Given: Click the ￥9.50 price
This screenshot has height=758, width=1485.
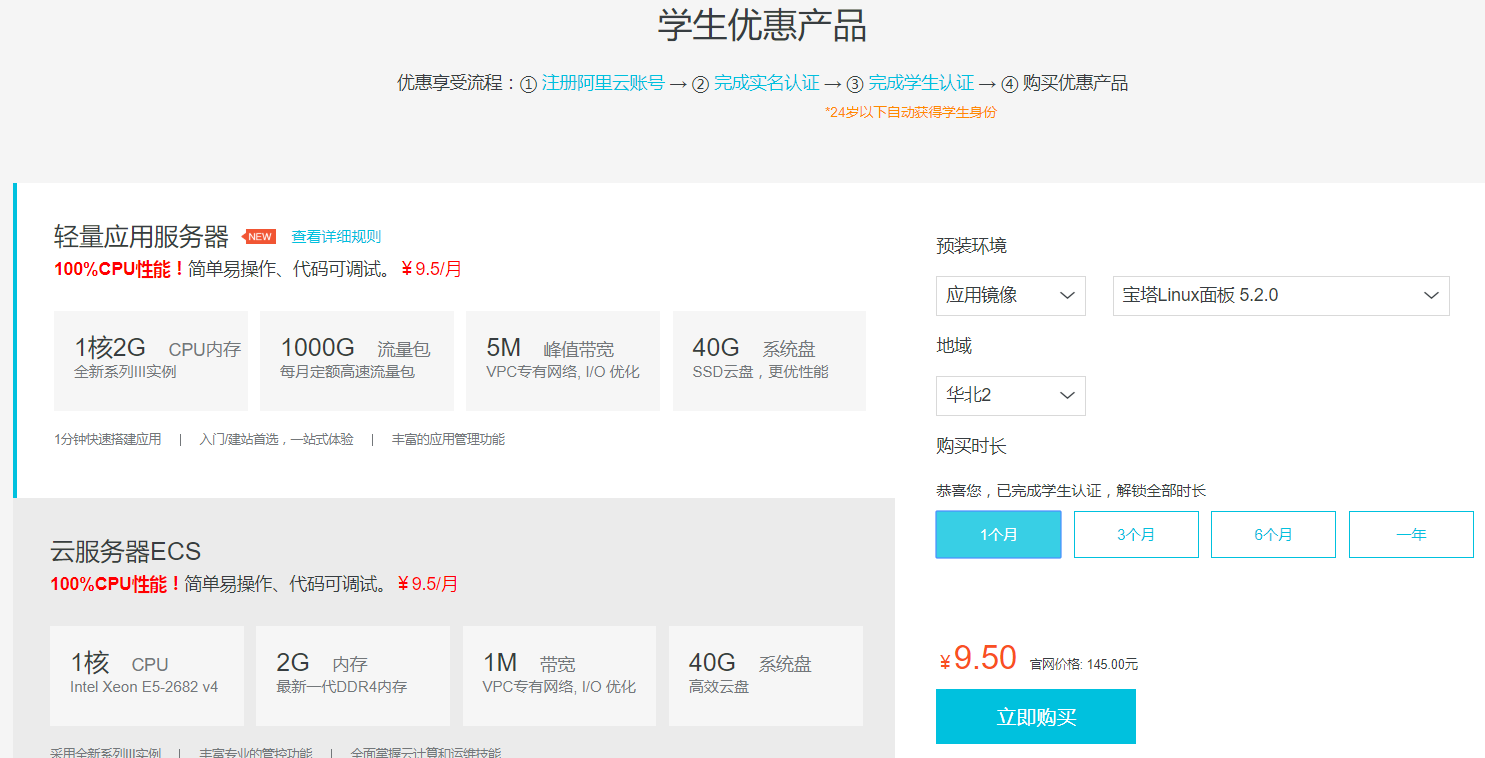Looking at the screenshot, I should click(978, 658).
